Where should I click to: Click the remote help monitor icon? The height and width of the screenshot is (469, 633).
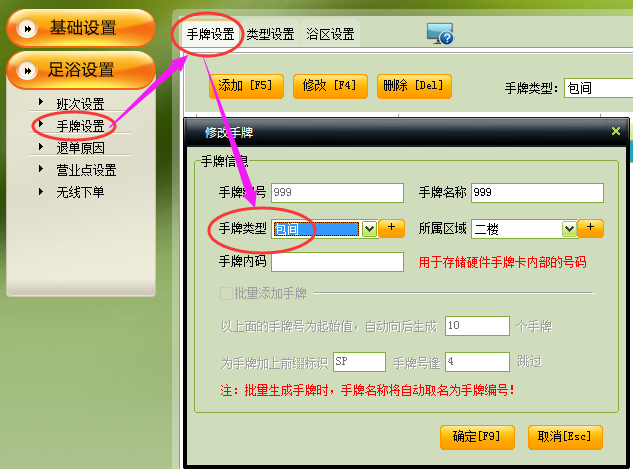[x=440, y=34]
